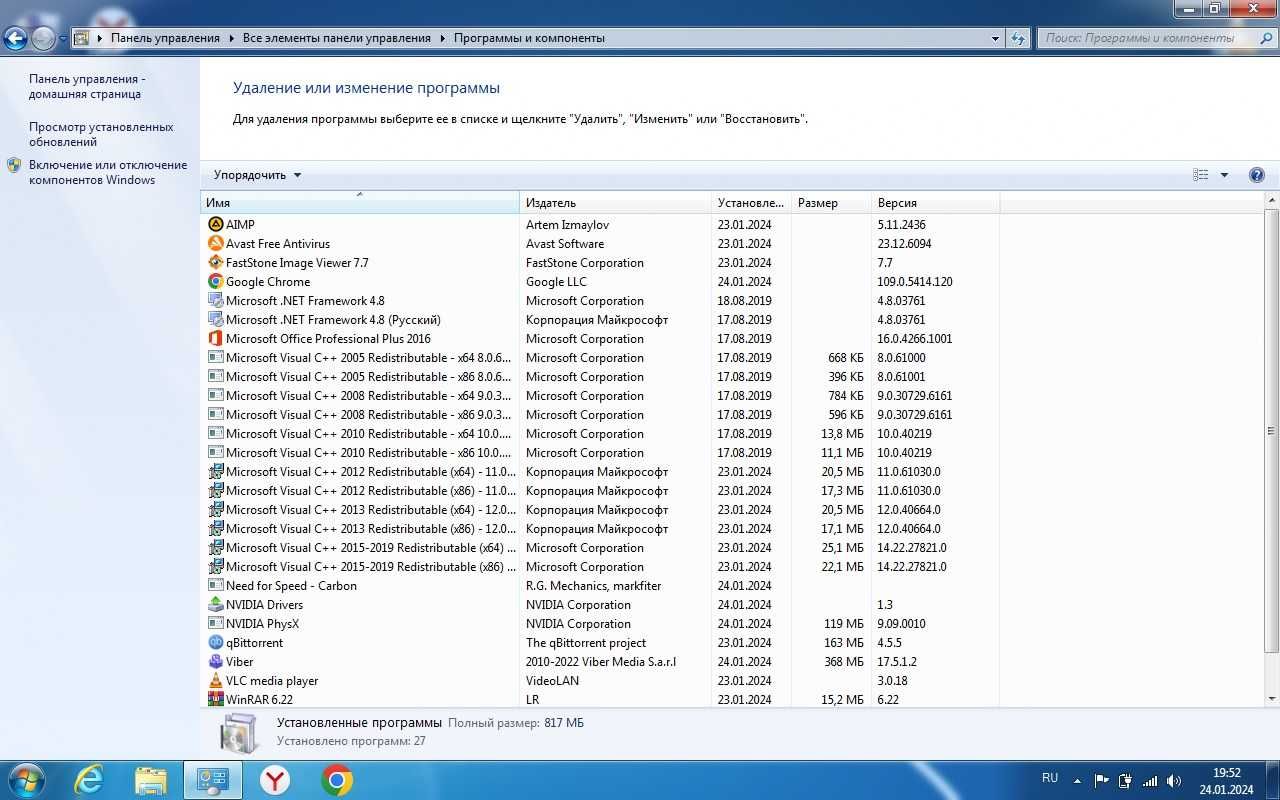The width and height of the screenshot is (1280, 800).
Task: Click the Action Center flag tray icon
Action: pos(1101,780)
